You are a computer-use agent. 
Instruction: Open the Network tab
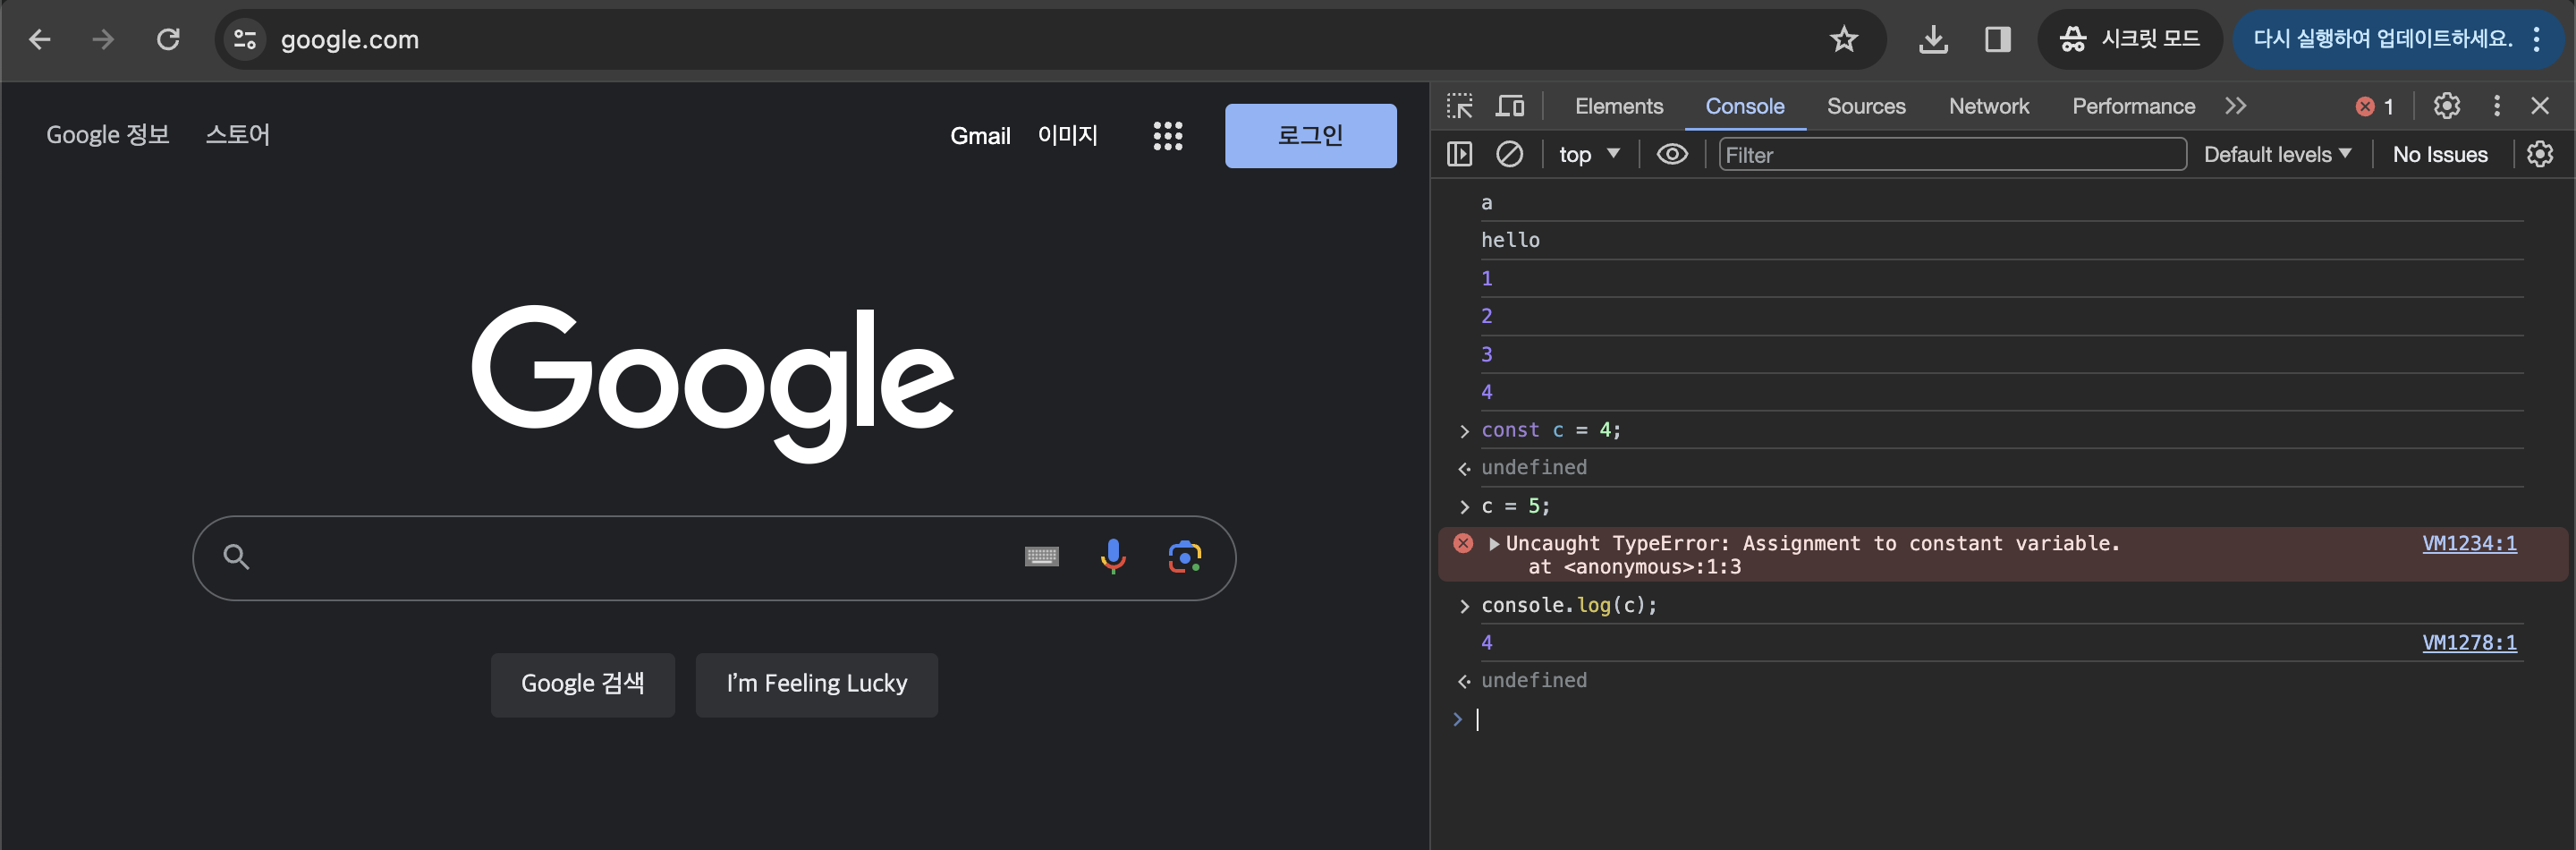pos(1988,106)
